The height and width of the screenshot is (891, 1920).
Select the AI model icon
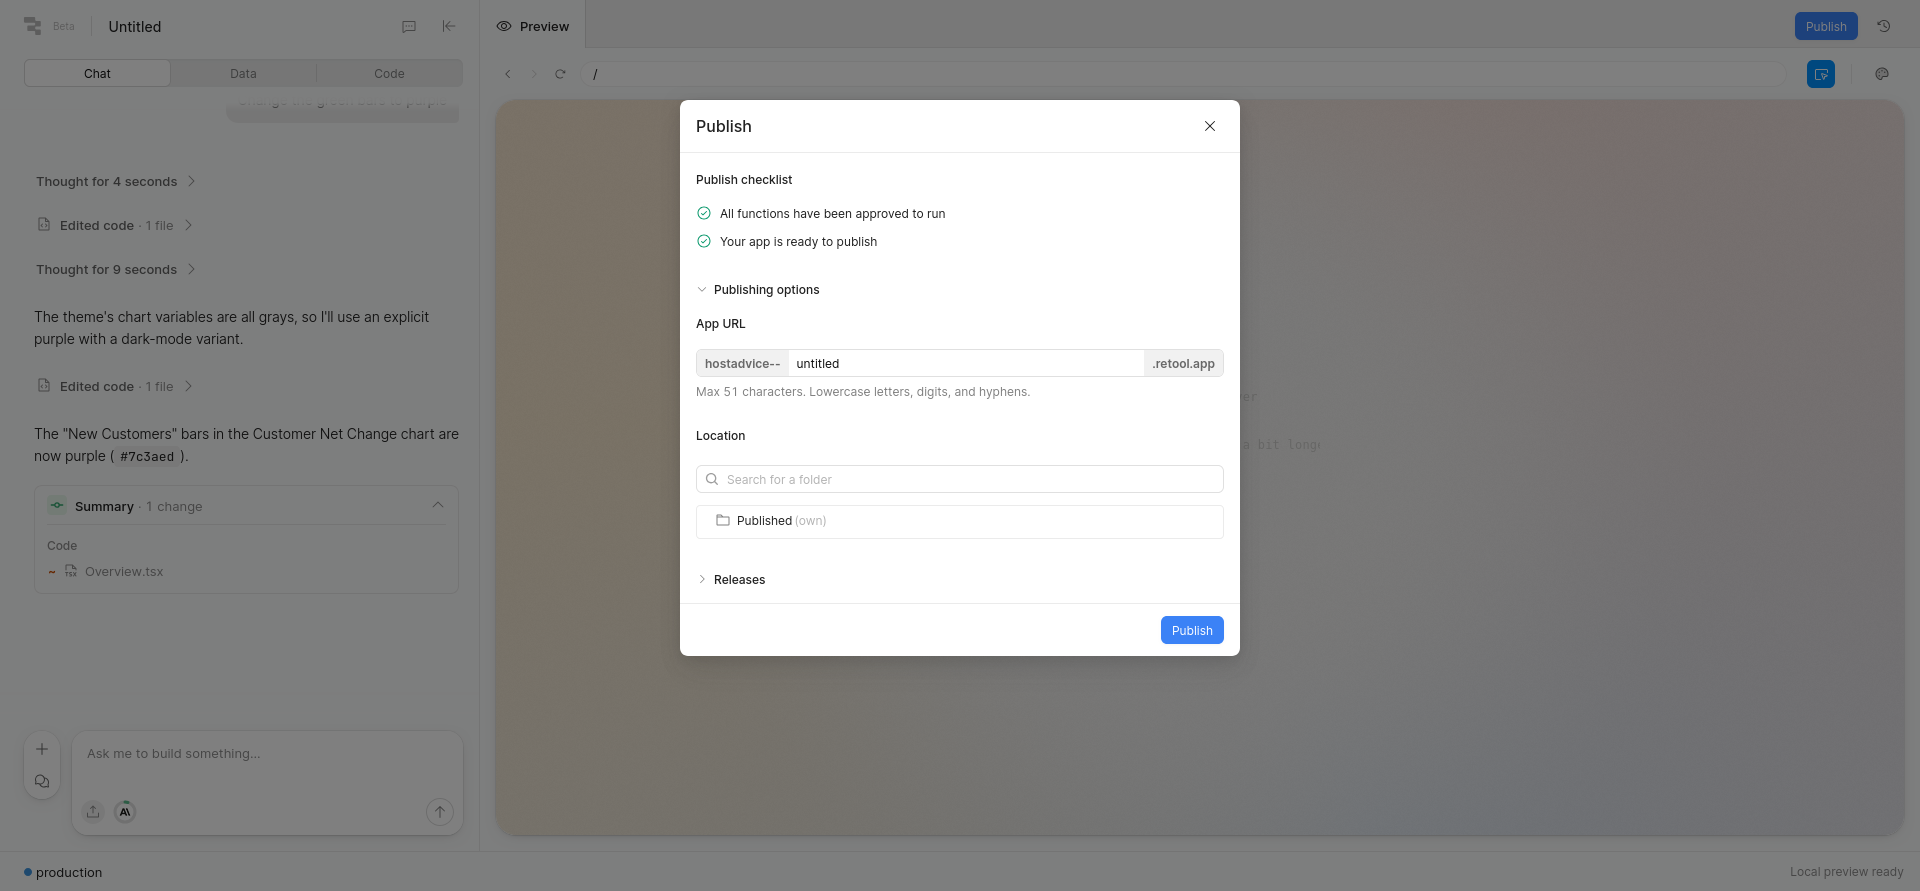pos(125,812)
